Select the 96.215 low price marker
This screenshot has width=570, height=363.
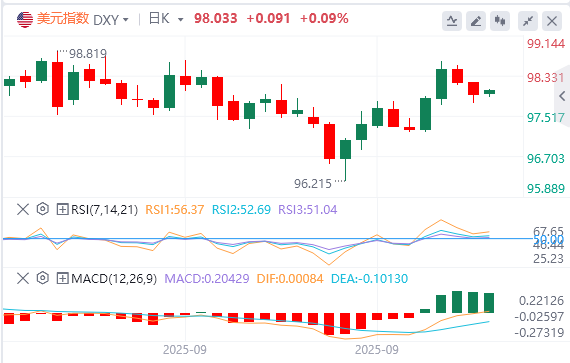click(x=313, y=183)
